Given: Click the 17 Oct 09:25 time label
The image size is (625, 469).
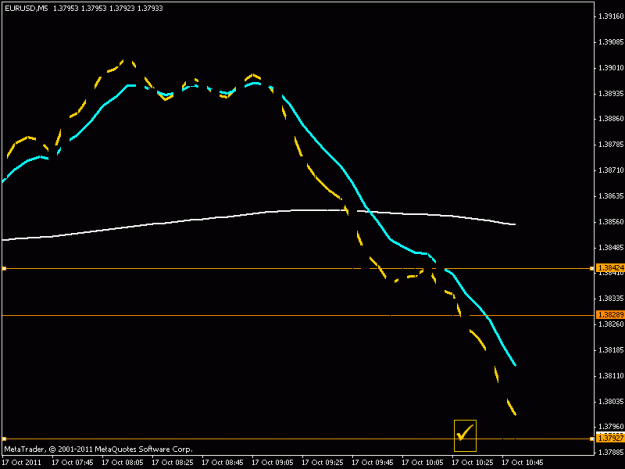Looking at the screenshot, I should point(322,463).
